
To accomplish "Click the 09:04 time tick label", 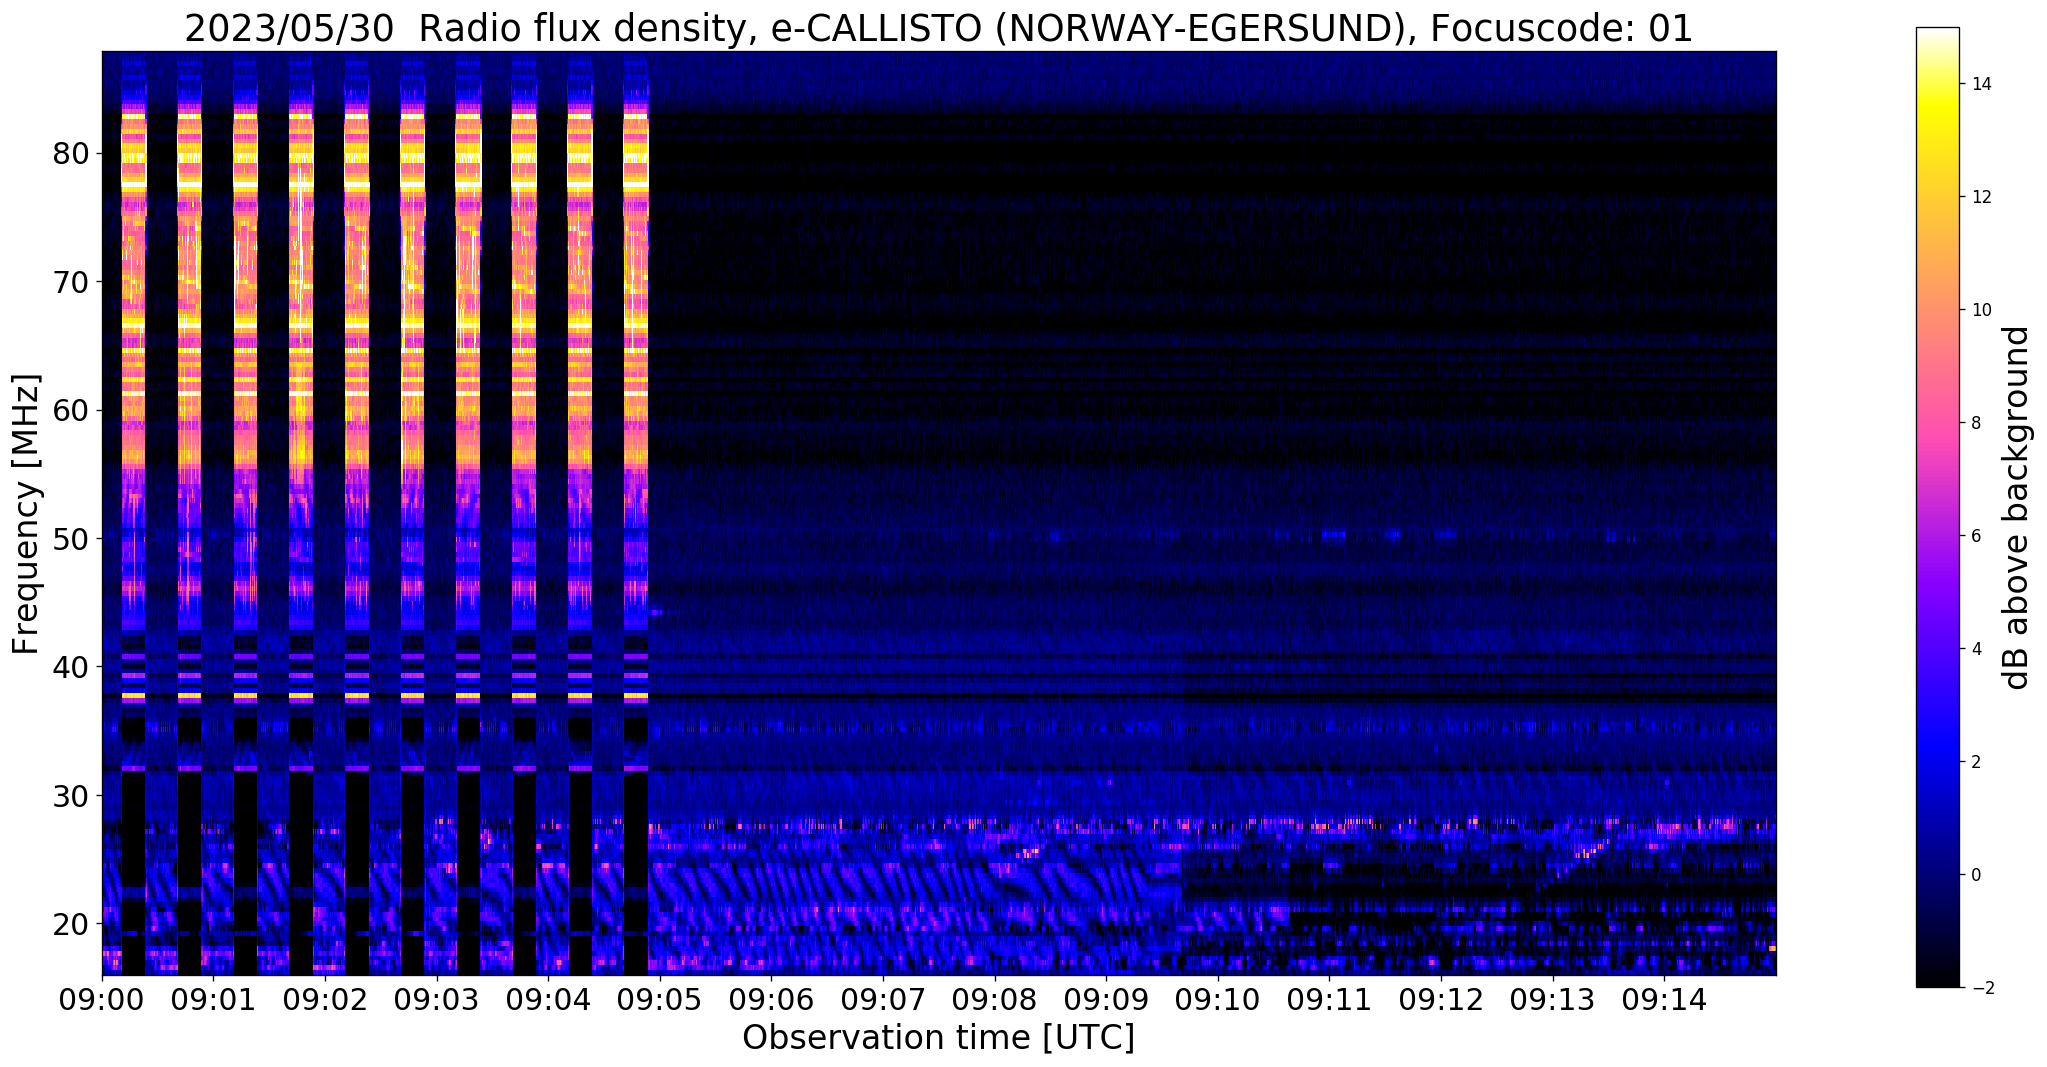I will pos(548,998).
